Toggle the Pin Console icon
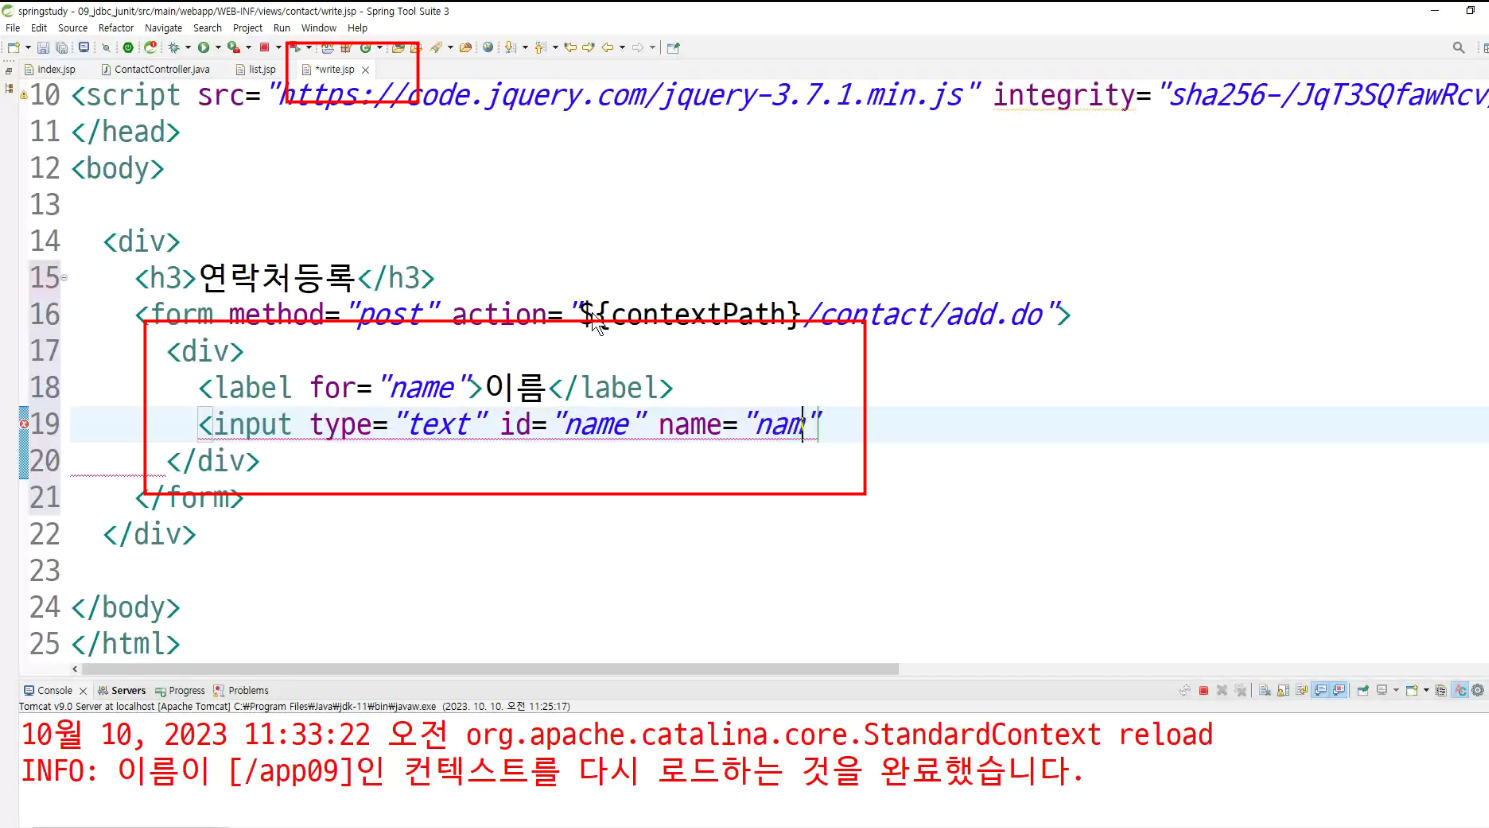Image resolution: width=1489 pixels, height=828 pixels. (x=1362, y=690)
